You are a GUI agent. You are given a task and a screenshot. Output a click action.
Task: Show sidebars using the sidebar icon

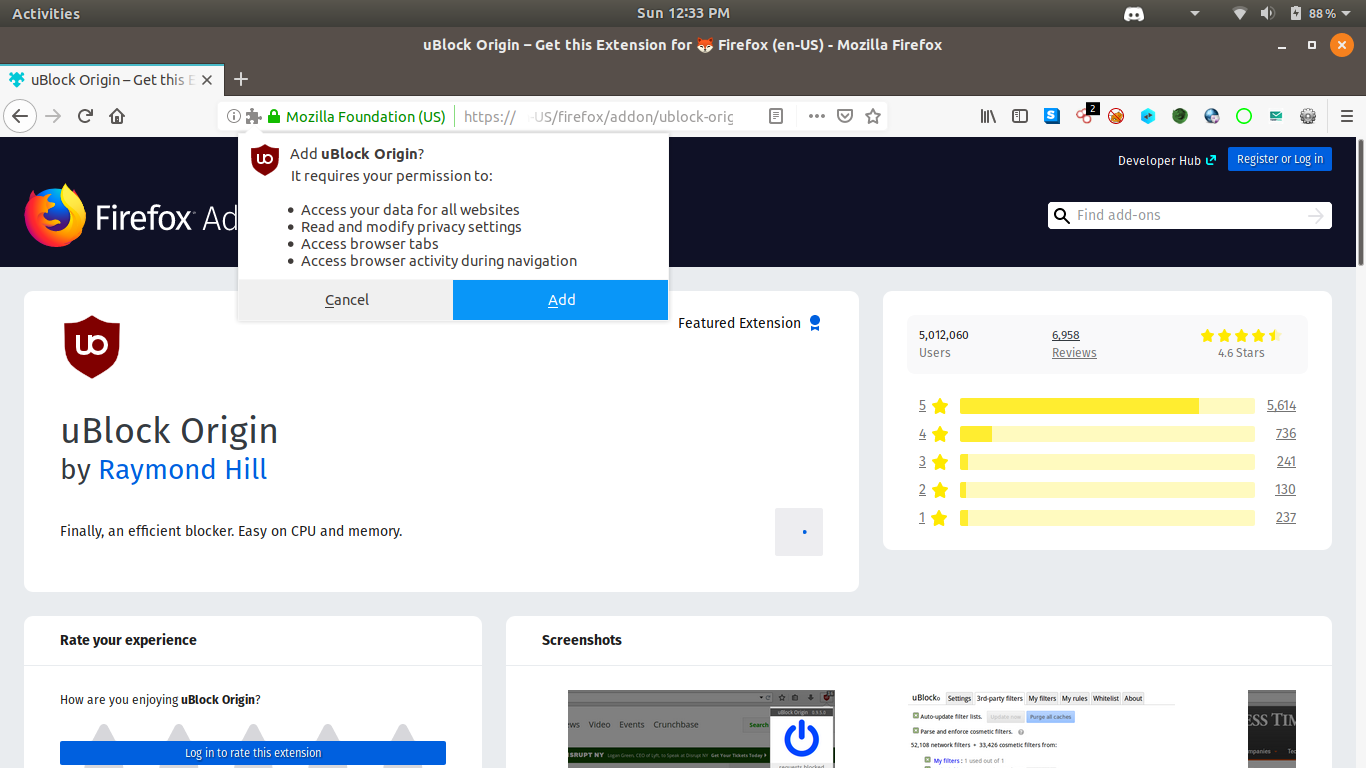click(1020, 116)
